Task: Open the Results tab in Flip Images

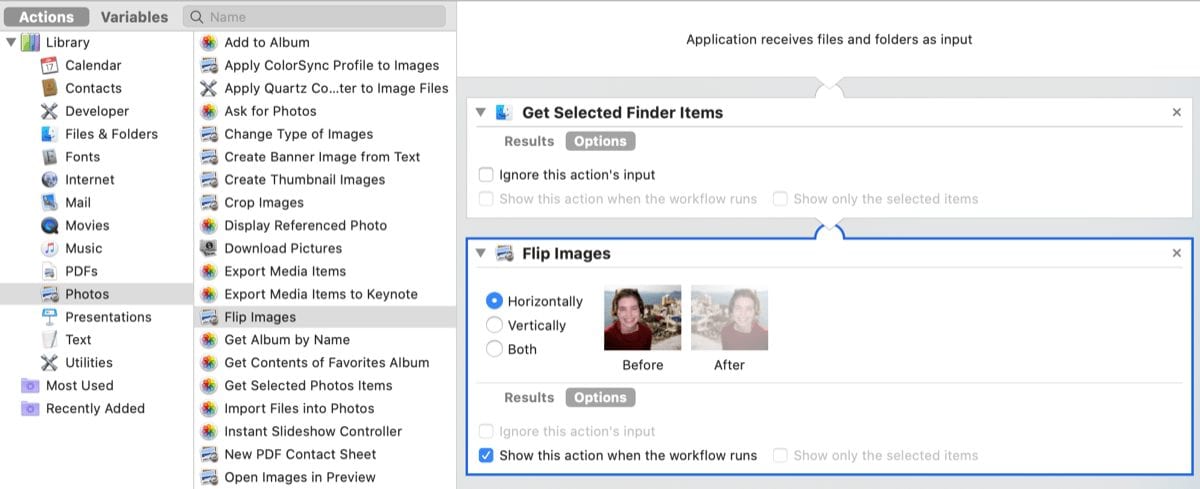Action: [529, 397]
